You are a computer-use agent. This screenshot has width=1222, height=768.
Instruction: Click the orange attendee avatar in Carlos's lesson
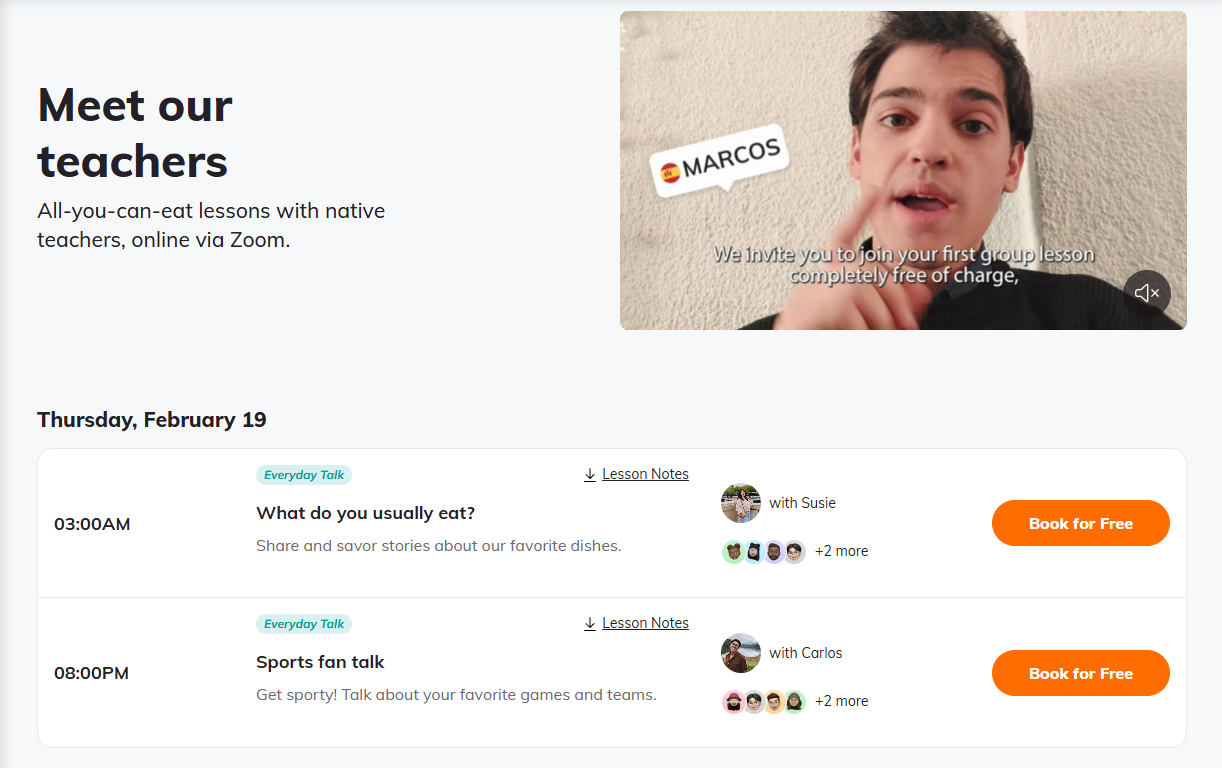coord(774,702)
